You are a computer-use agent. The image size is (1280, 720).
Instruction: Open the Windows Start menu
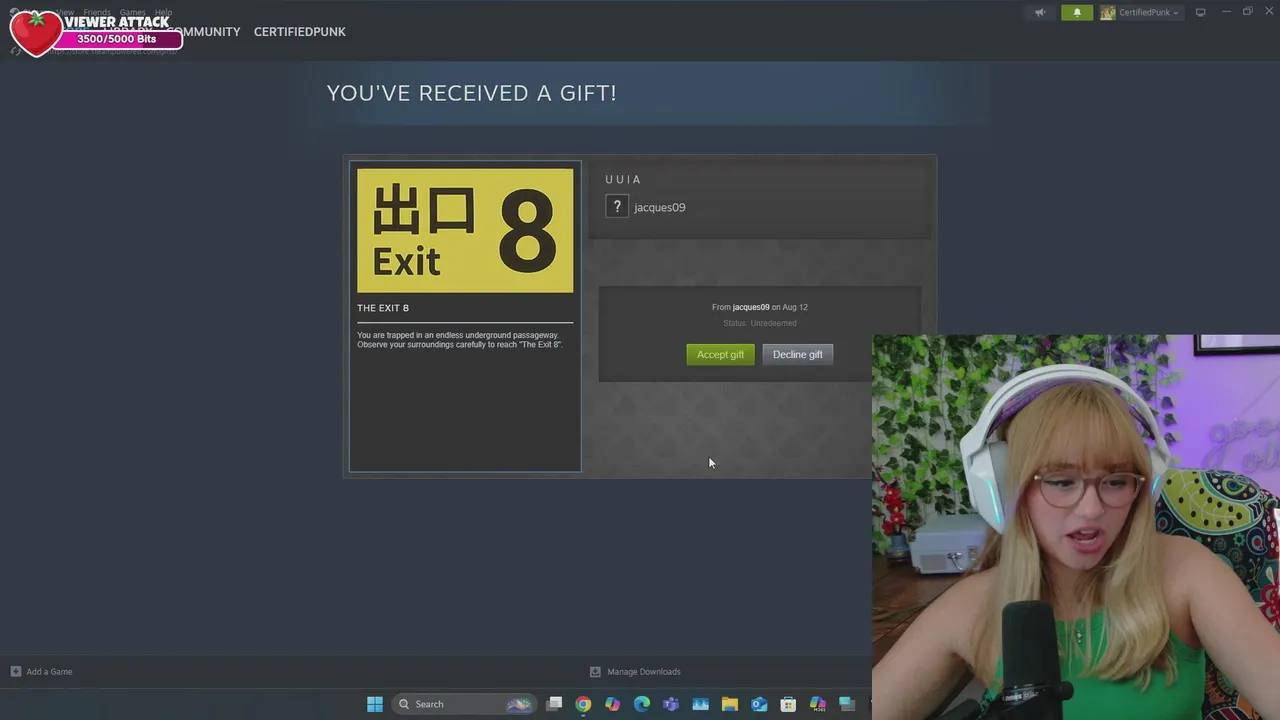(x=375, y=704)
